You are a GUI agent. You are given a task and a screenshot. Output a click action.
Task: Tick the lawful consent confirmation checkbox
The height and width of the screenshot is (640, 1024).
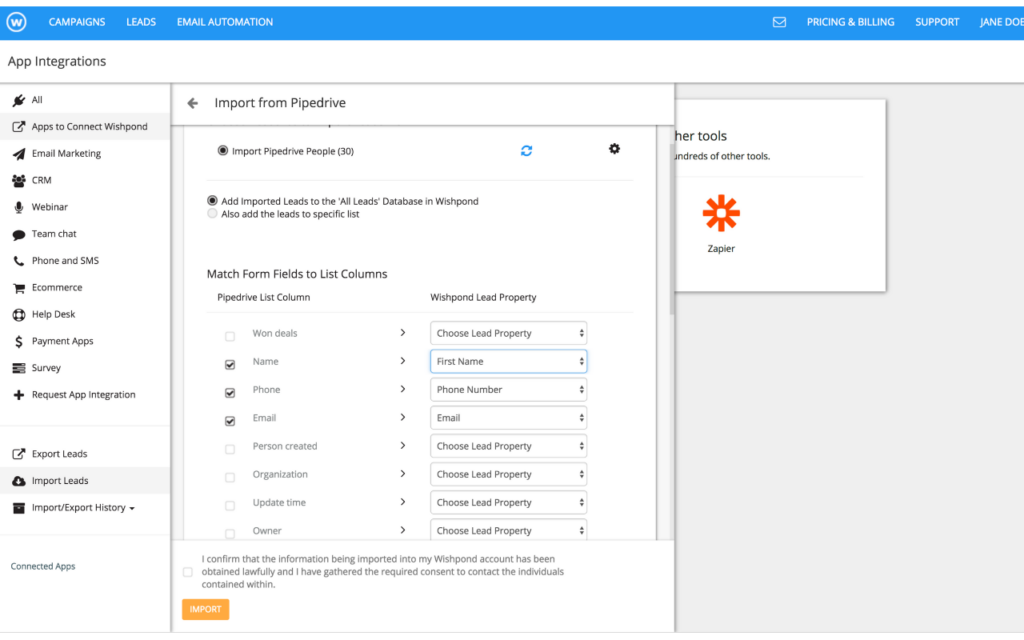pyautogui.click(x=188, y=573)
